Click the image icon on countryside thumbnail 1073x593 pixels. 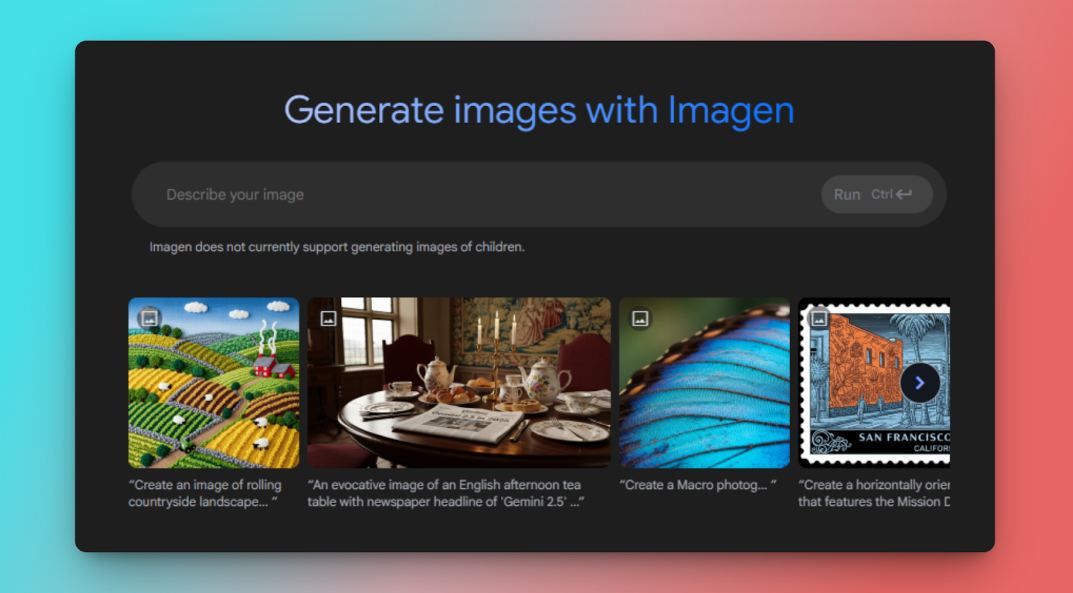(x=149, y=318)
